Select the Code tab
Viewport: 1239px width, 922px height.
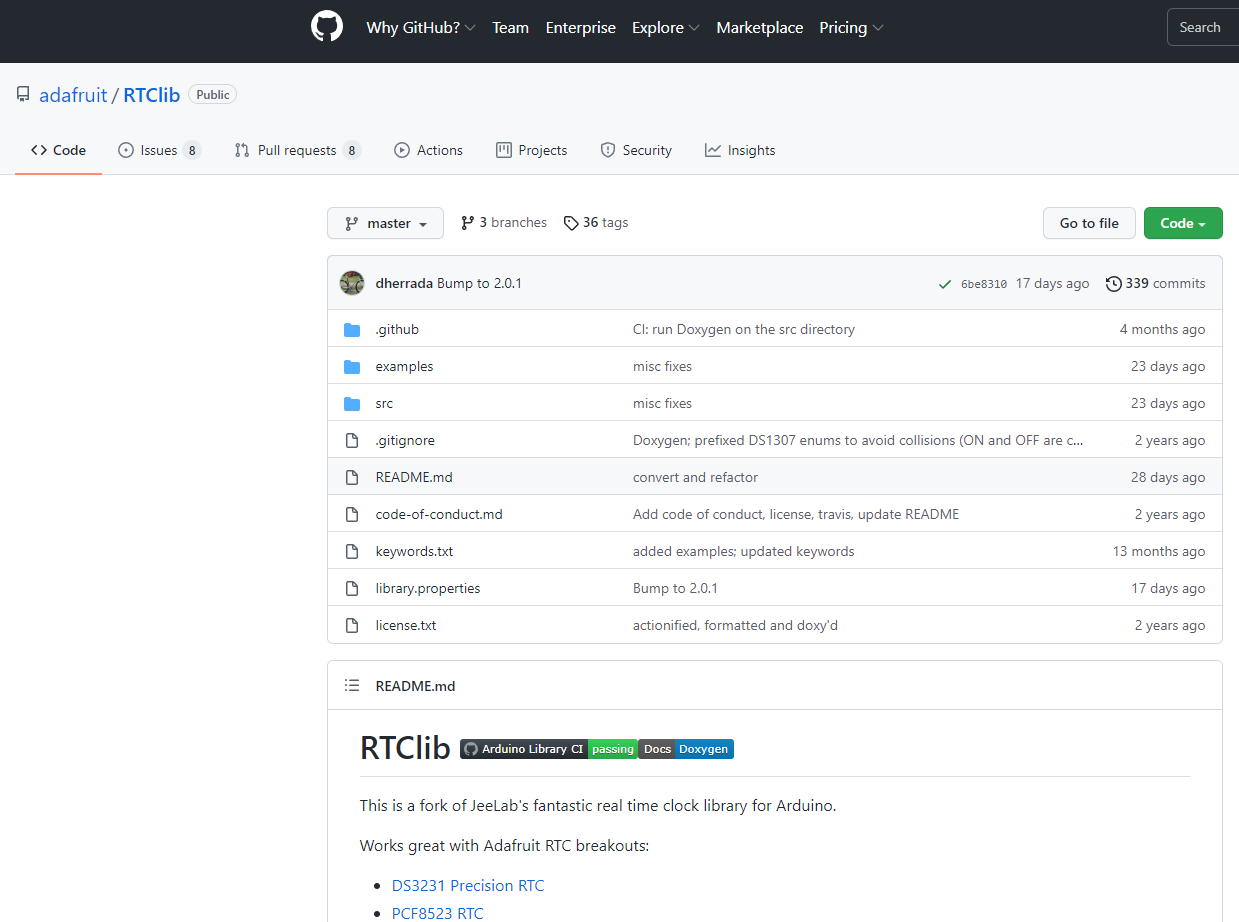click(x=58, y=151)
